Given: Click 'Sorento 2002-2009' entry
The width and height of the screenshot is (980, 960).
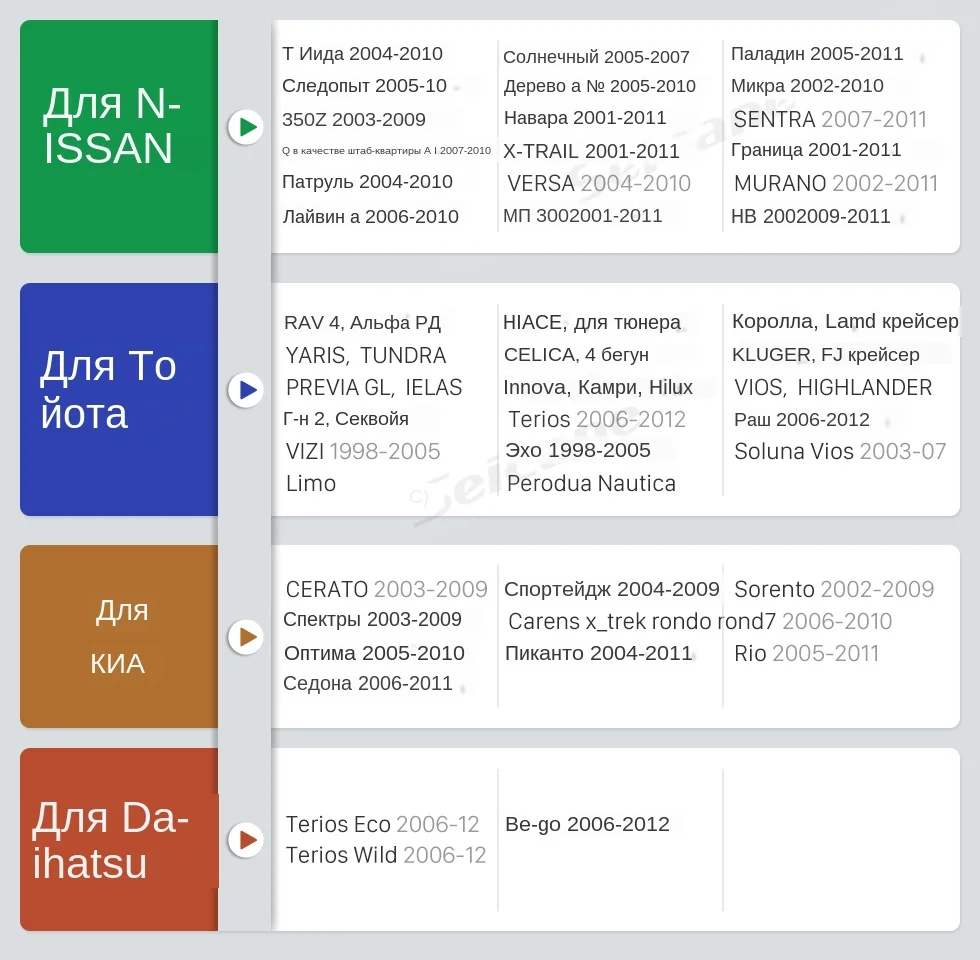Looking at the screenshot, I should click(x=834, y=589).
